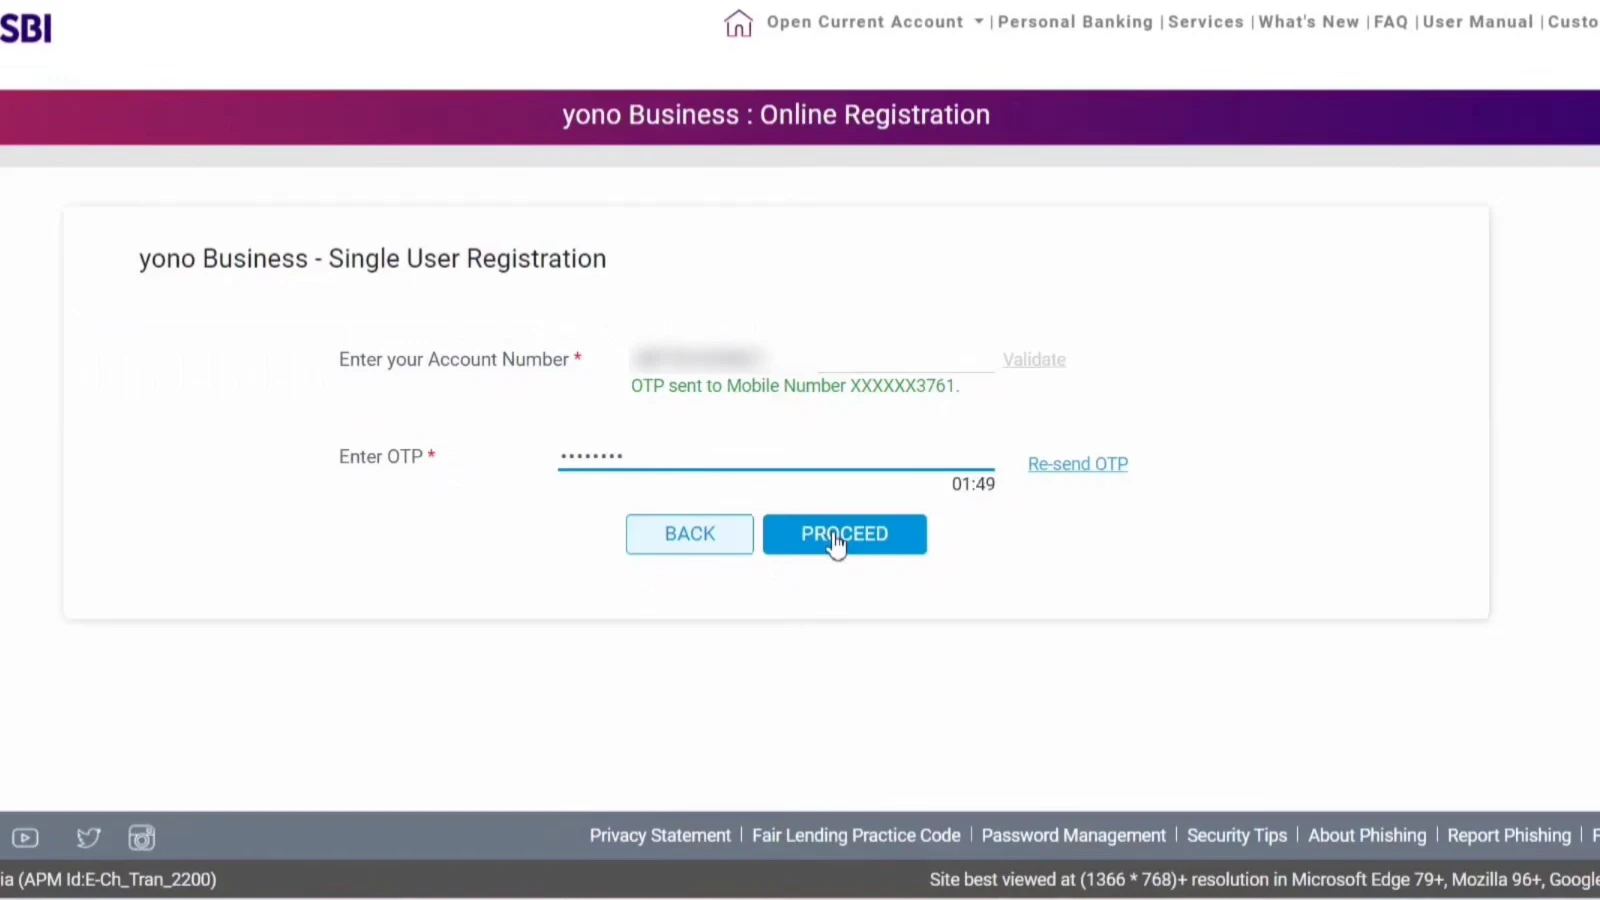Click the OTP countdown timer 01:49
1600x900 pixels.
coord(973,484)
